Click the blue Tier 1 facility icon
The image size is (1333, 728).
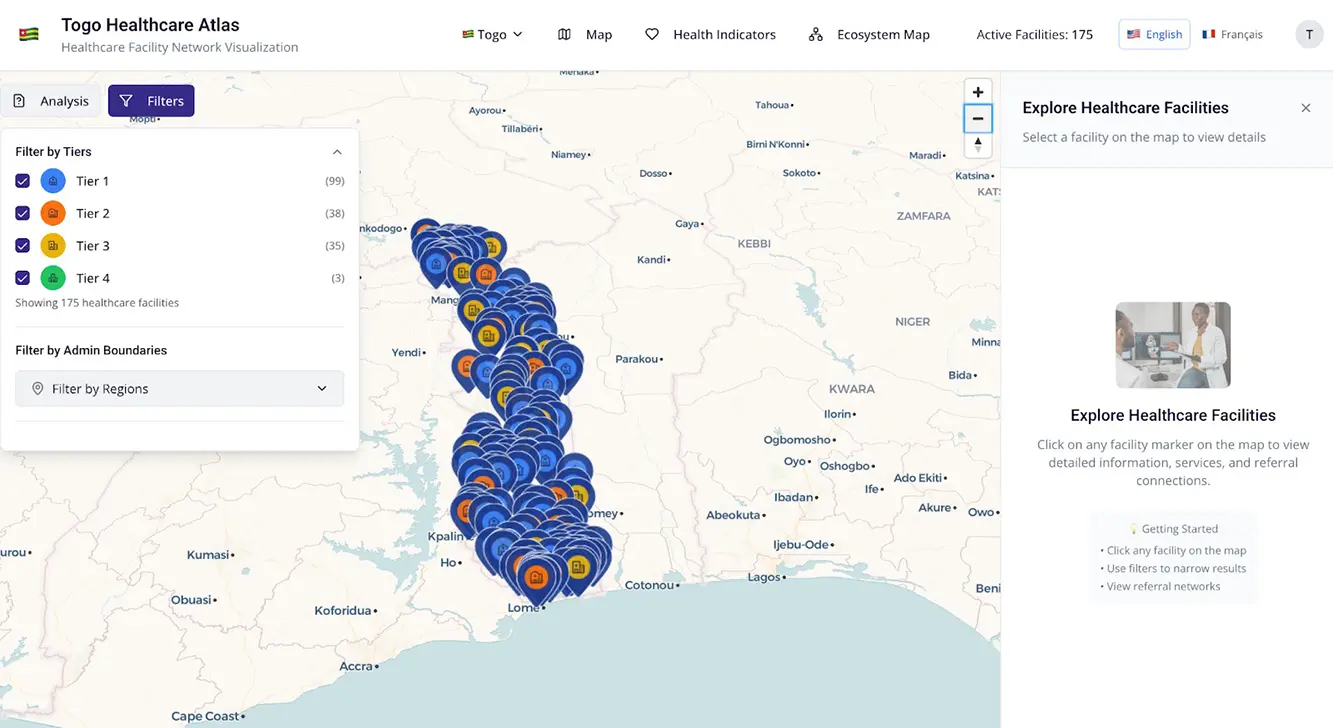pyautogui.click(x=53, y=181)
